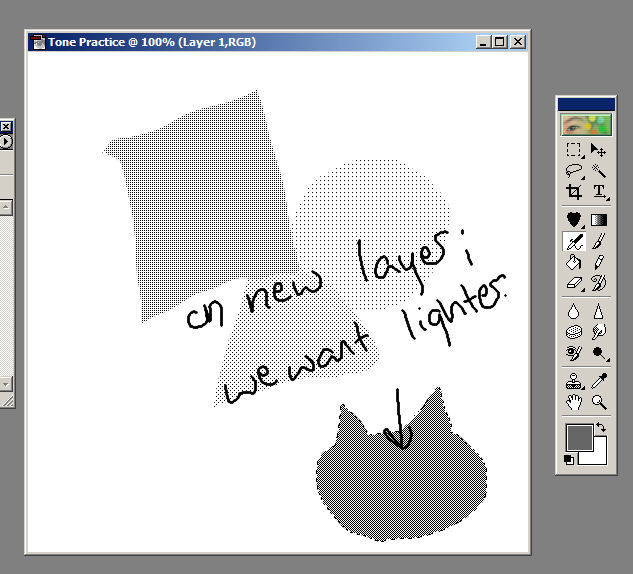The width and height of the screenshot is (633, 574).
Task: Maximize the Tone Practice document window
Action: (x=500, y=42)
